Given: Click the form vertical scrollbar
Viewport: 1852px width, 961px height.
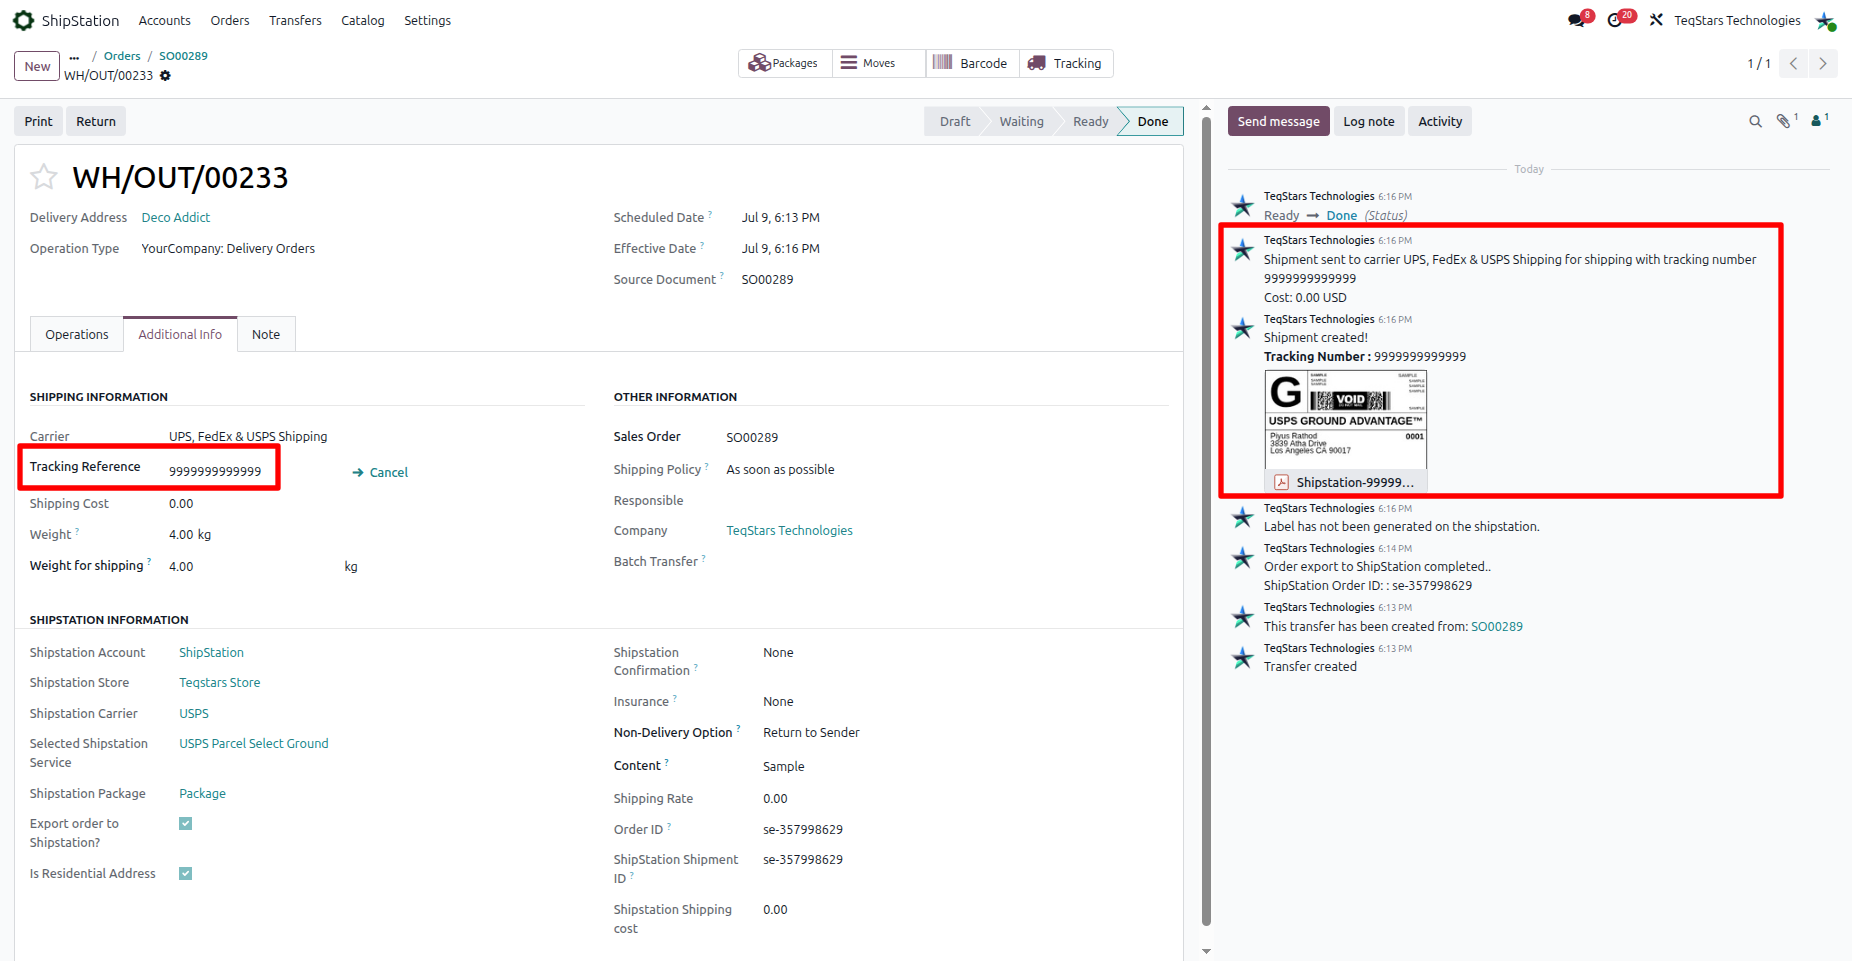Looking at the screenshot, I should (1206, 520).
